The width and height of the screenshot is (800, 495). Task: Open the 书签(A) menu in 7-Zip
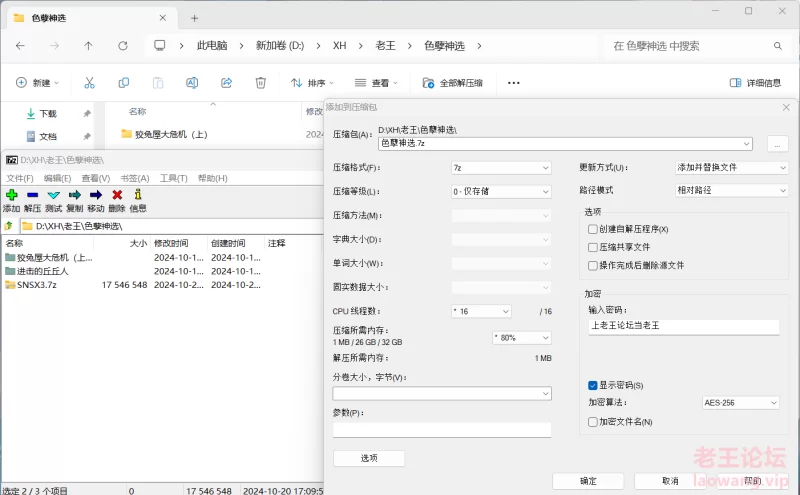click(135, 178)
